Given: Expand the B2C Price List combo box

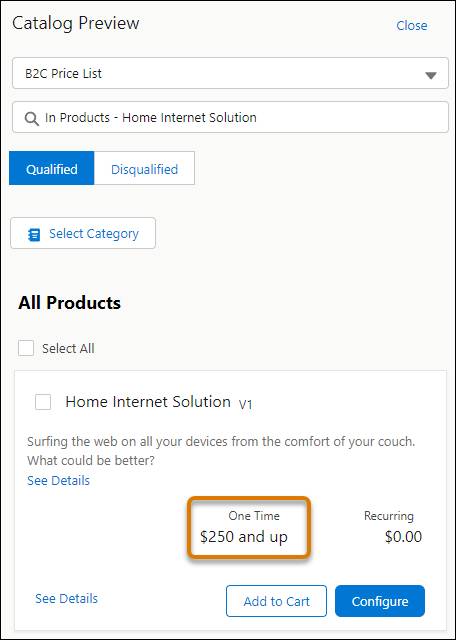Looking at the screenshot, I should pos(230,73).
